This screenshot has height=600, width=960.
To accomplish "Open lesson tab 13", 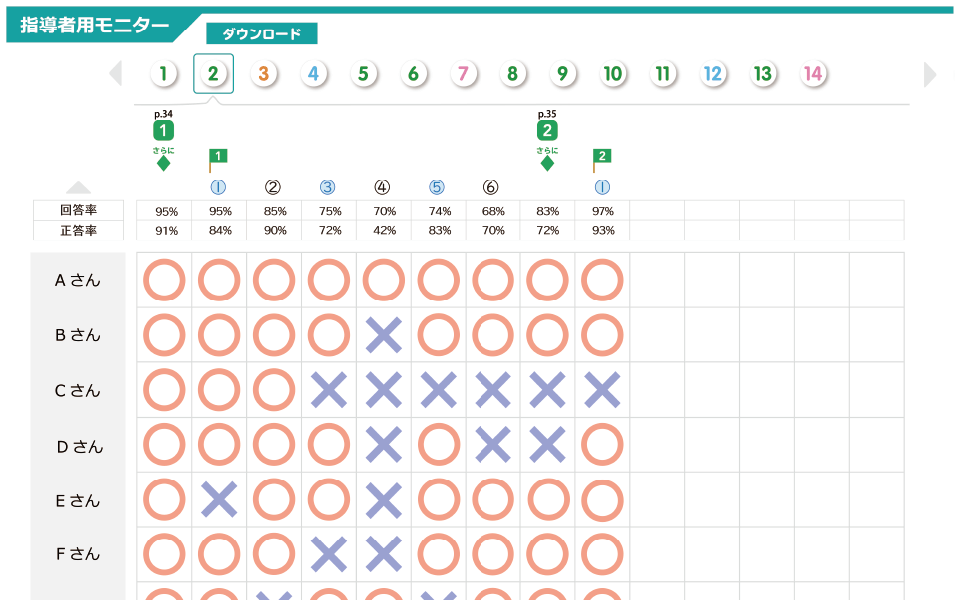I will click(x=763, y=73).
